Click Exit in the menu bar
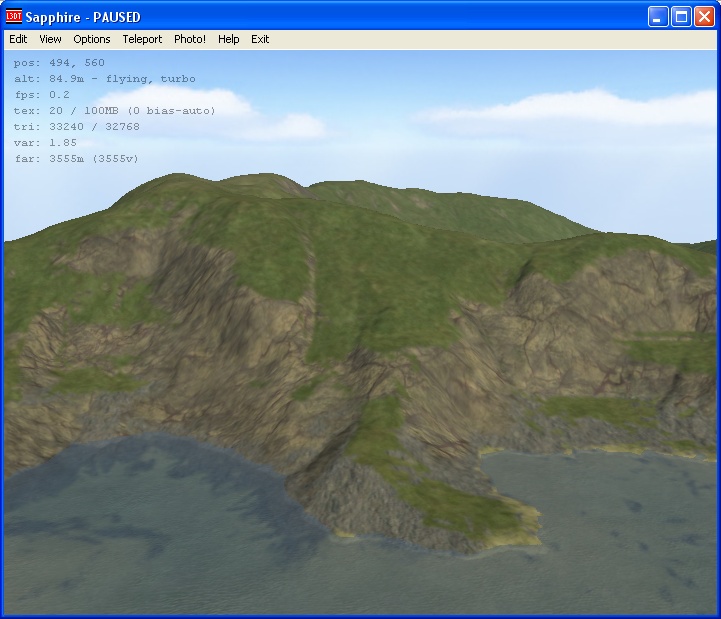The width and height of the screenshot is (721, 619). [260, 39]
